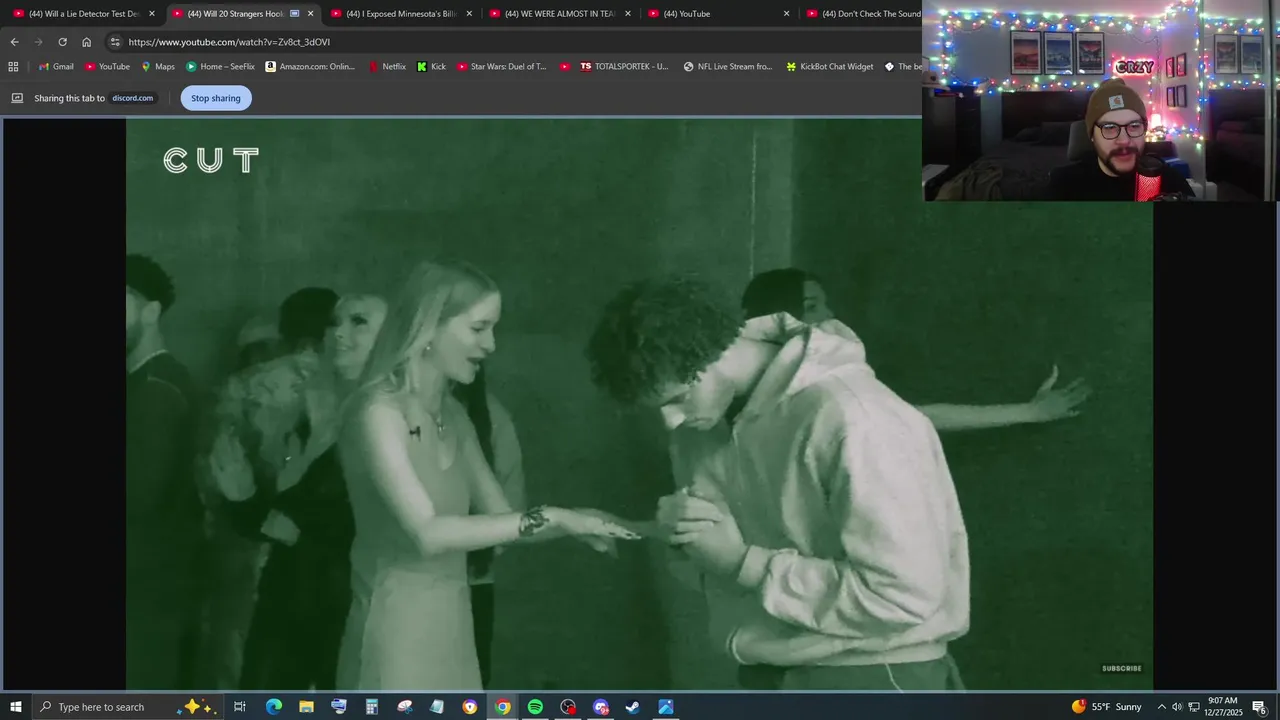The image size is (1280, 720).
Task: Open the Windows Start menu
Action: pos(15,707)
